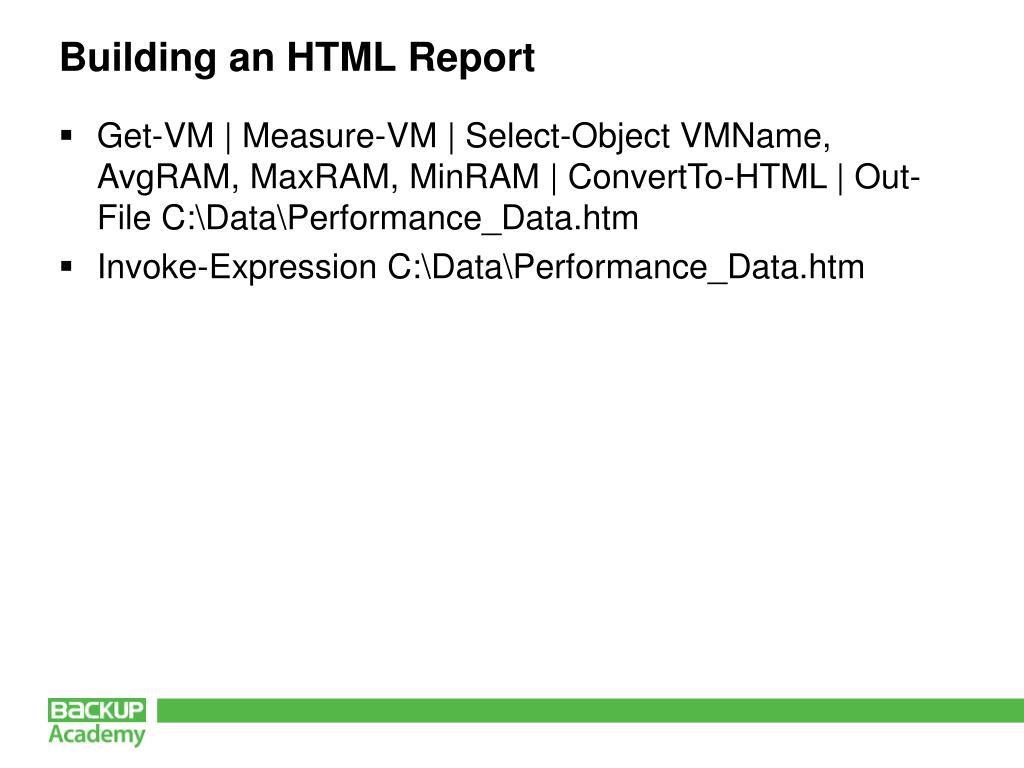Image resolution: width=1024 pixels, height=768 pixels.
Task: Click the AvgRAM property name
Action: click(167, 178)
